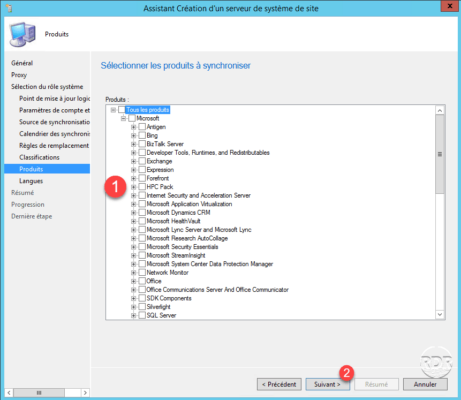Image resolution: width=461 pixels, height=400 pixels.
Task: Expand the Antigen node
Action: pyautogui.click(x=134, y=127)
